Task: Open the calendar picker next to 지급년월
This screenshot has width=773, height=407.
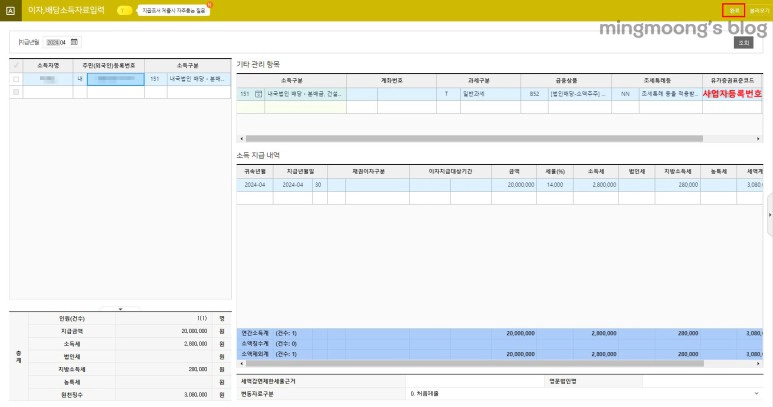Action: [x=74, y=42]
